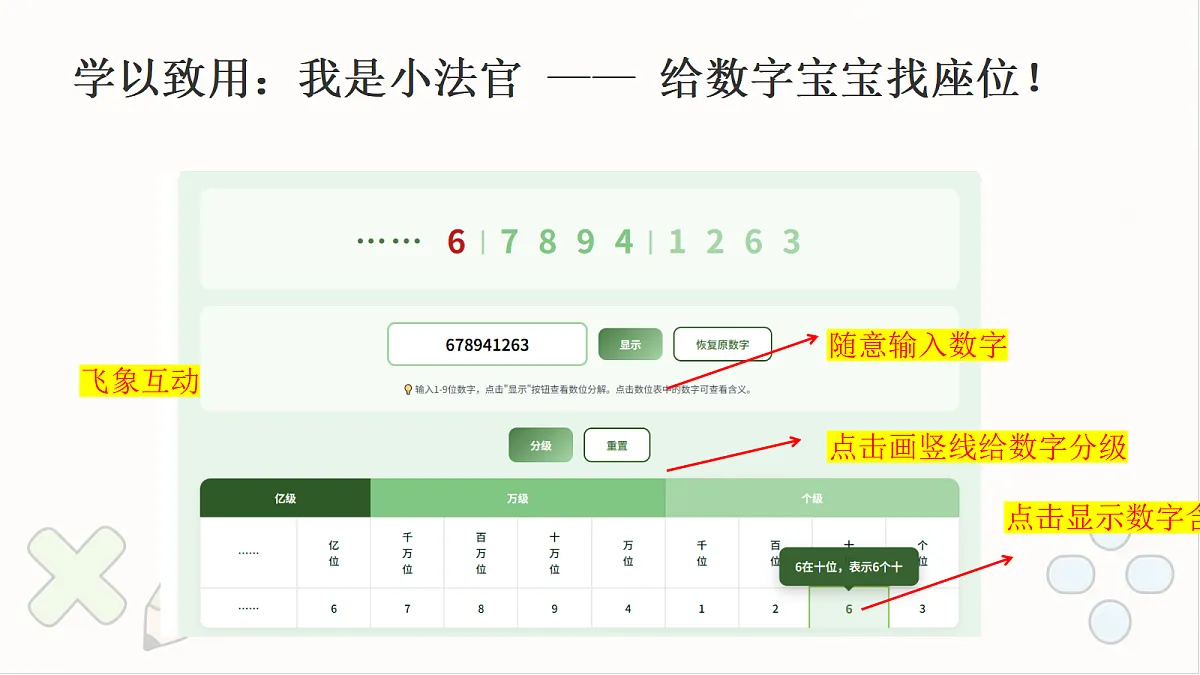
Task: Click the large 4 in the top number display
Action: 624,242
